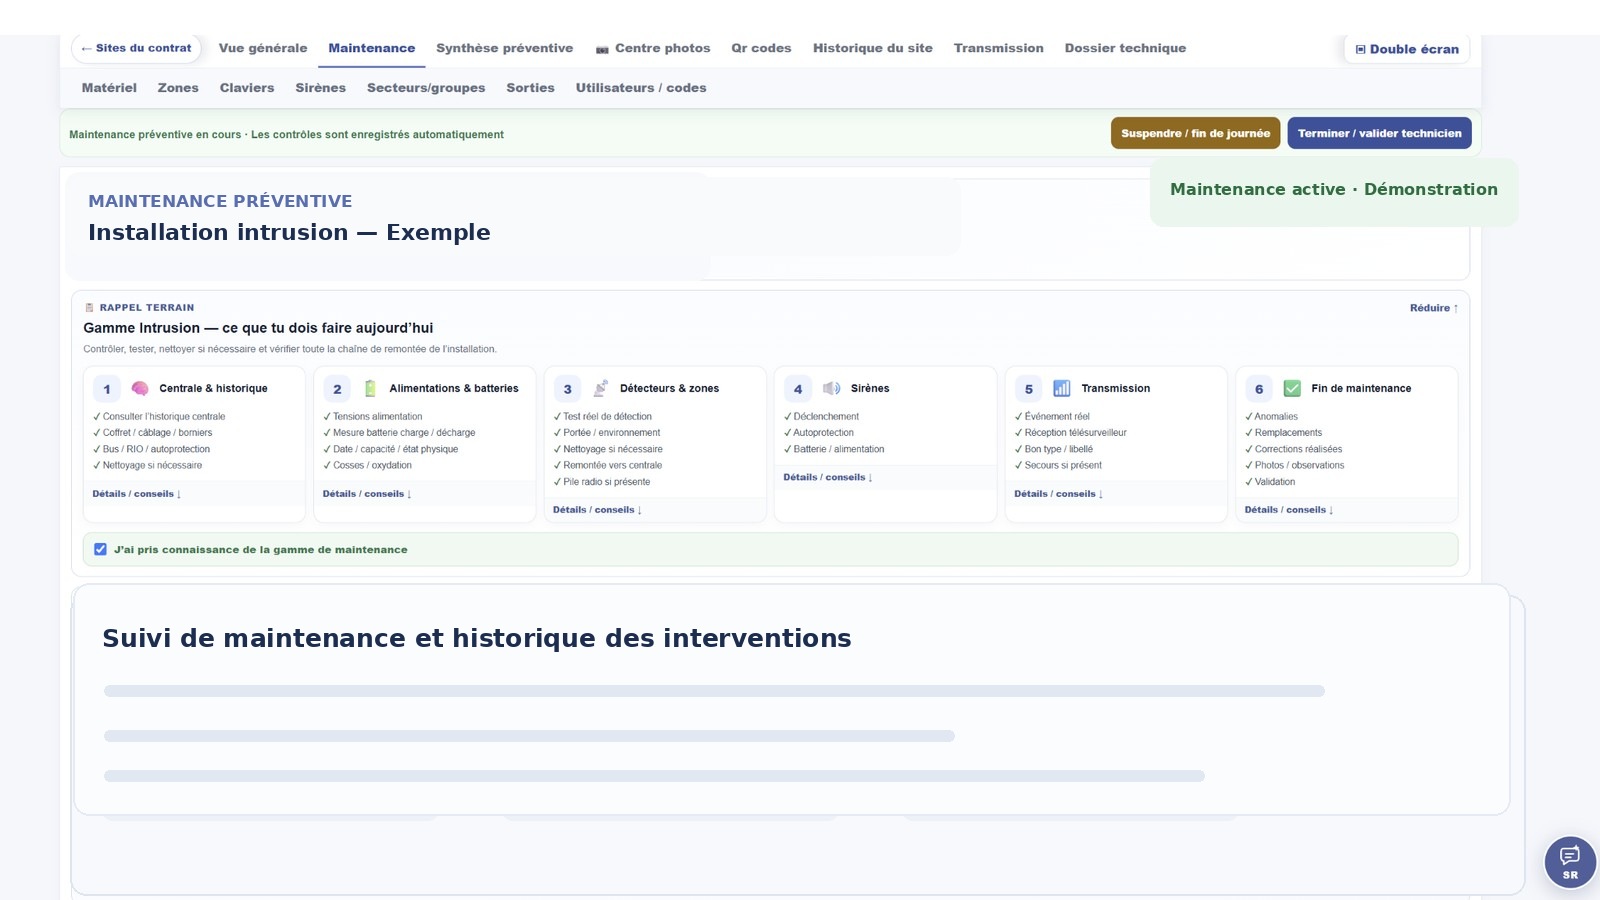Expand Détails / conseils under Transmission card

[x=1058, y=494]
